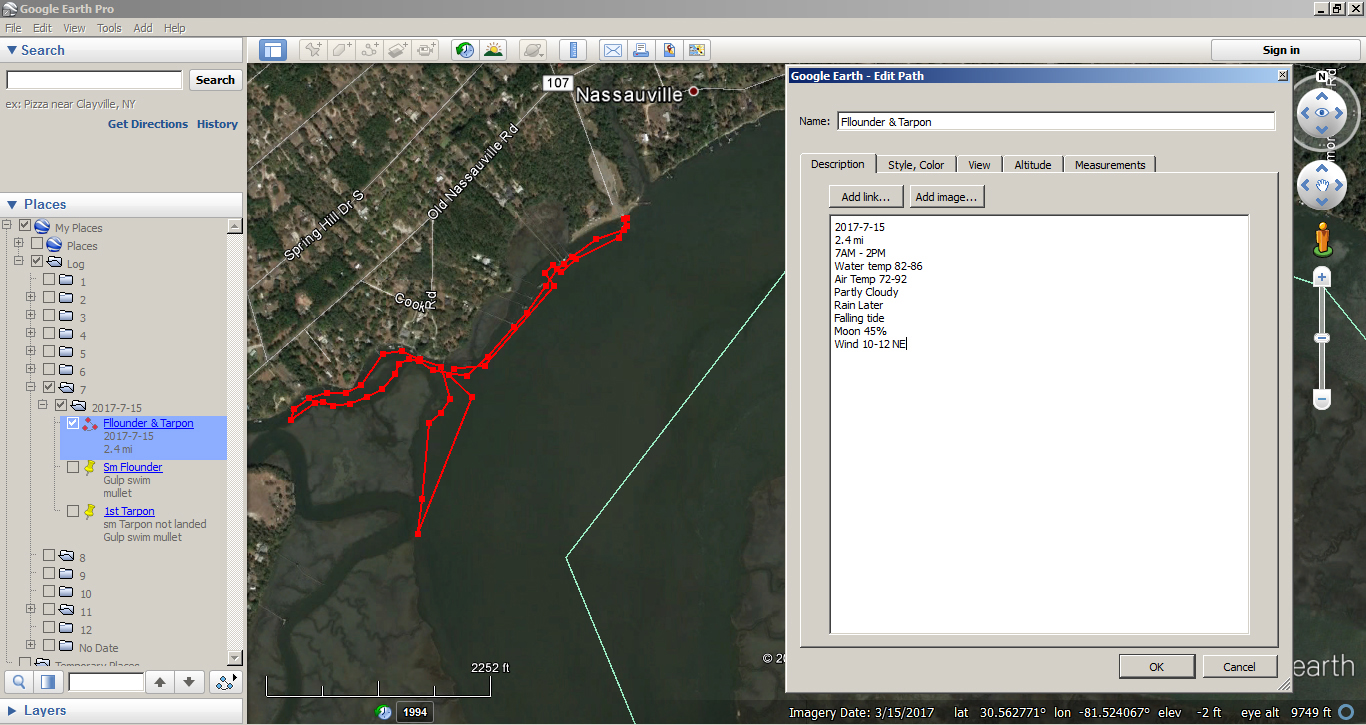Toggle sunlight across the landscape

(x=493, y=50)
